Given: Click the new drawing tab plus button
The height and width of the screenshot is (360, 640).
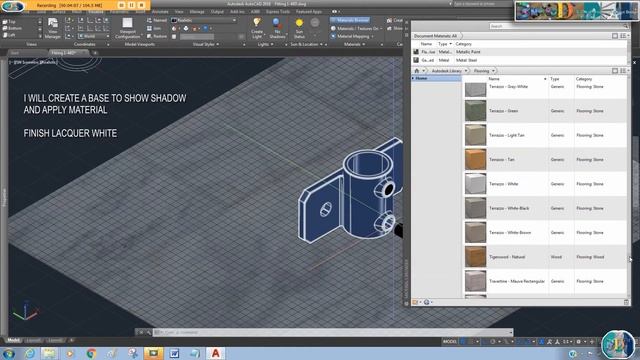Looking at the screenshot, I should [x=95, y=53].
